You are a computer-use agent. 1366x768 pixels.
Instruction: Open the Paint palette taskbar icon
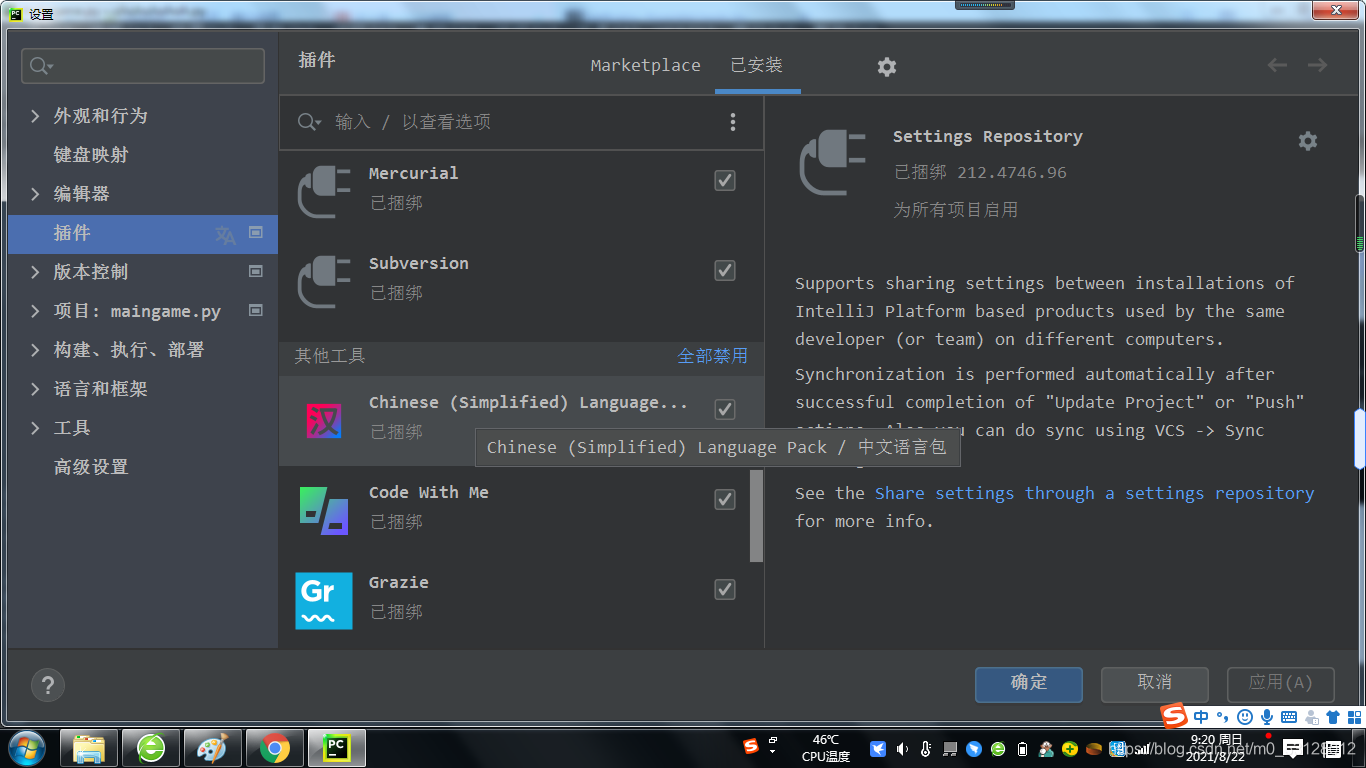(213, 748)
